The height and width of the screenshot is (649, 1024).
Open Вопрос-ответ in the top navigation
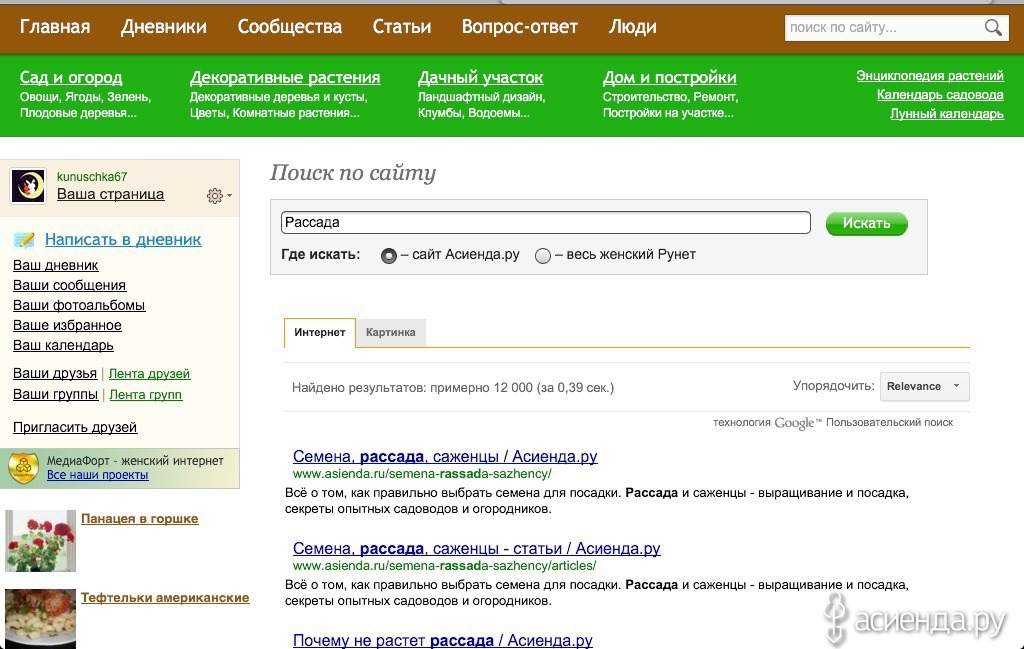520,27
